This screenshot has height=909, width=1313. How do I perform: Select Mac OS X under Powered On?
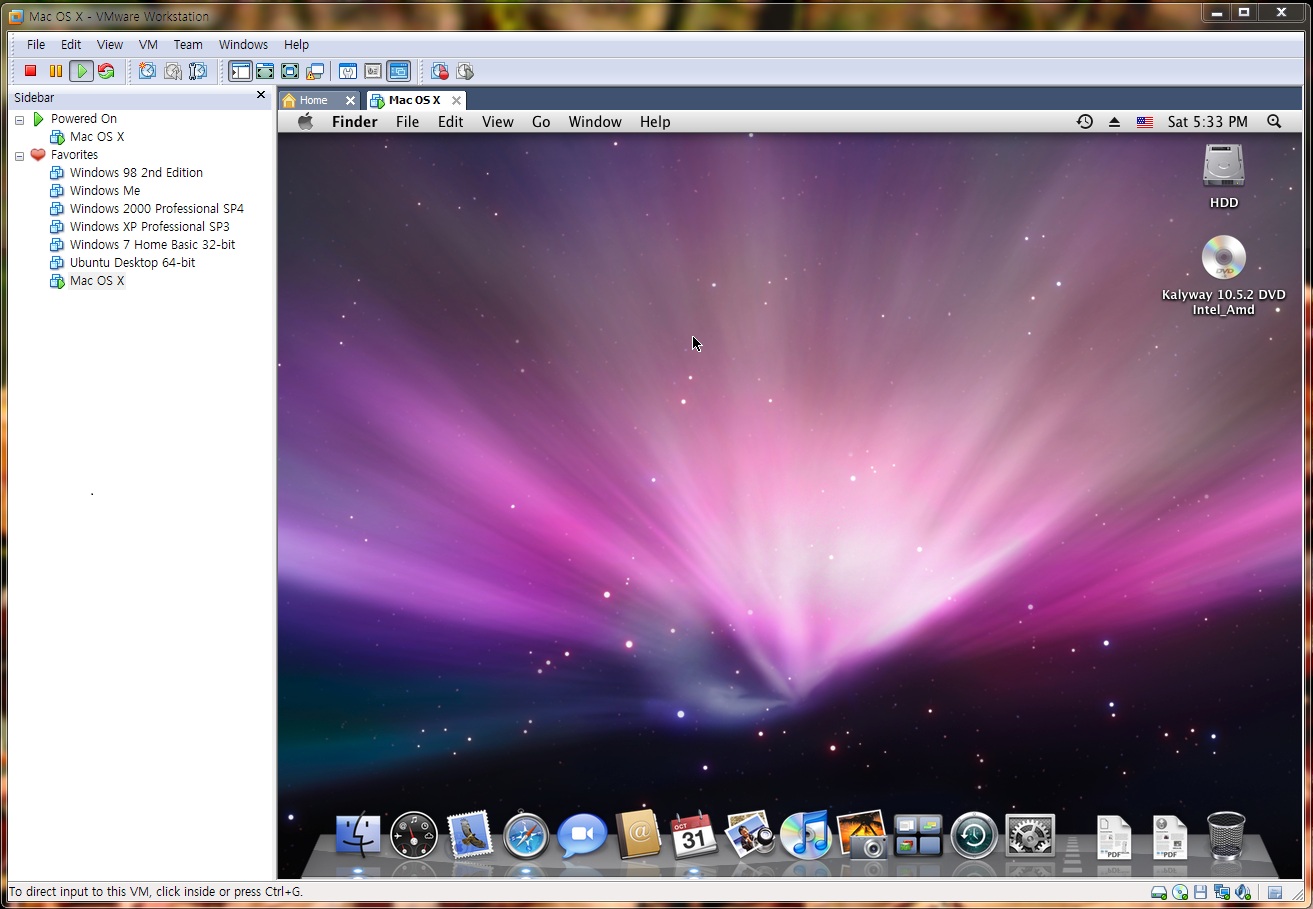tap(96, 137)
